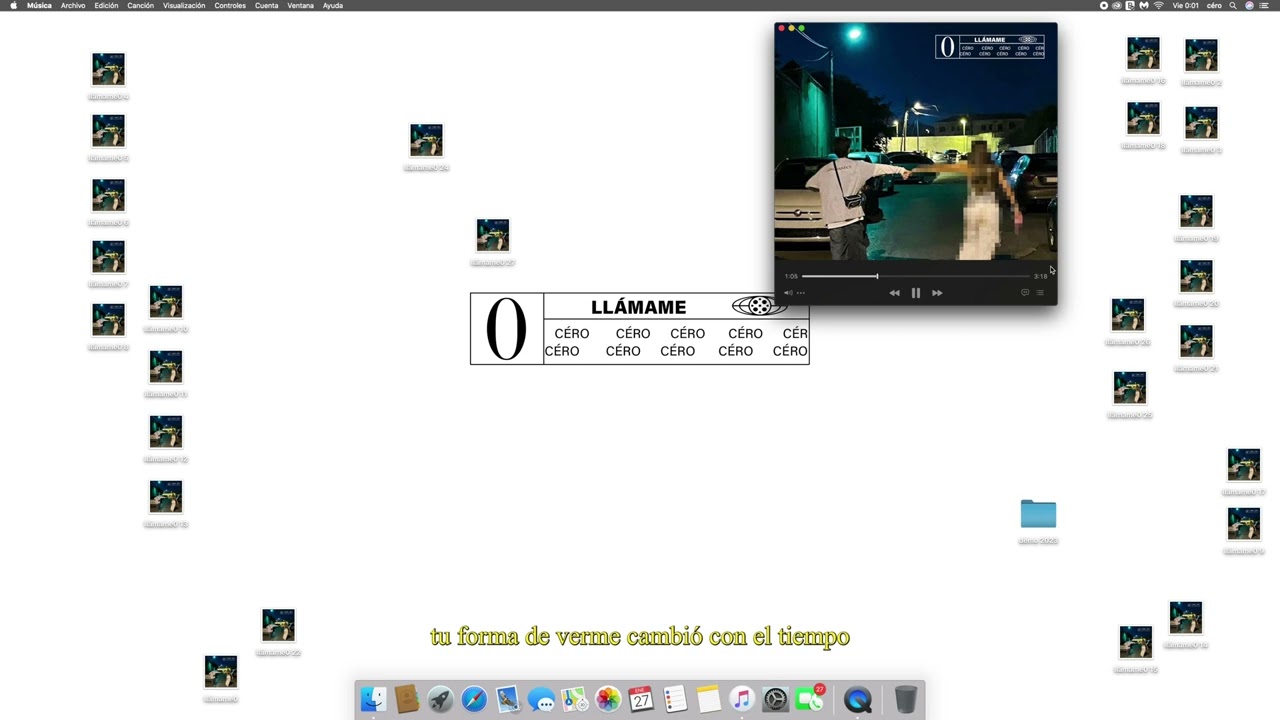The image size is (1280, 720).
Task: Click the 3:18 remaining time label
Action: (1040, 276)
